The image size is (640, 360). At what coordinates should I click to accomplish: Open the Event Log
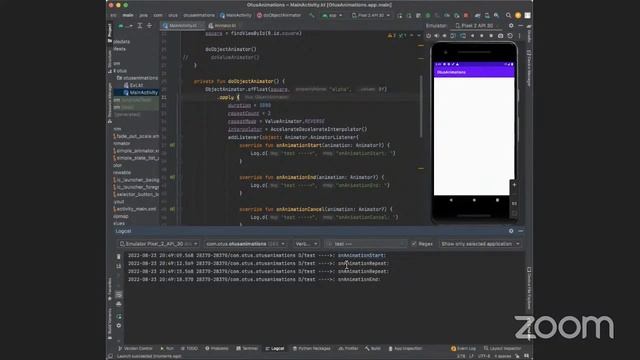(464, 348)
